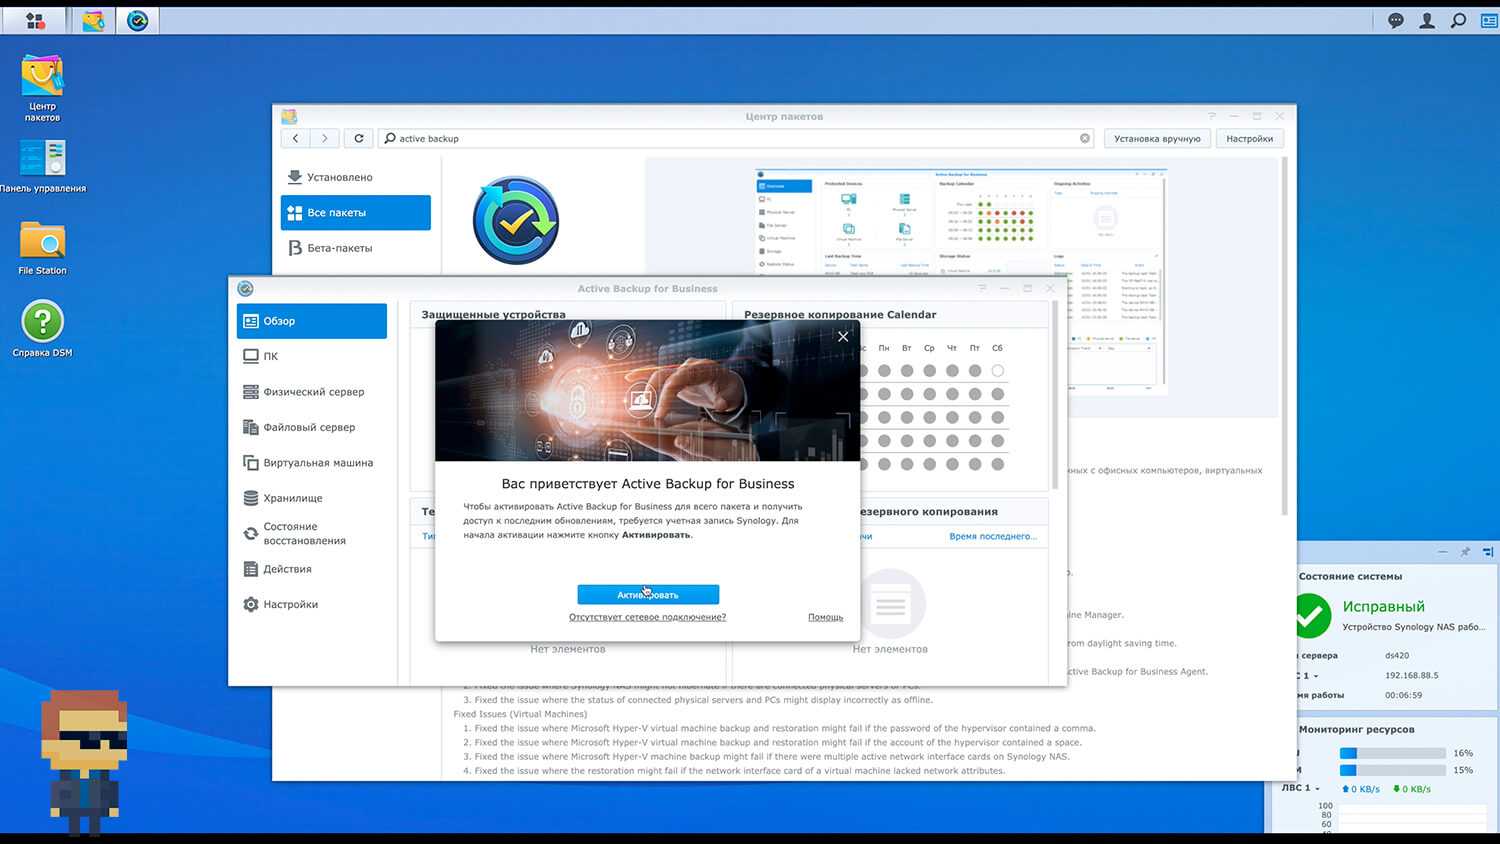Image resolution: width=1500 pixels, height=844 pixels.
Task: Click the active backup search field
Action: (730, 139)
